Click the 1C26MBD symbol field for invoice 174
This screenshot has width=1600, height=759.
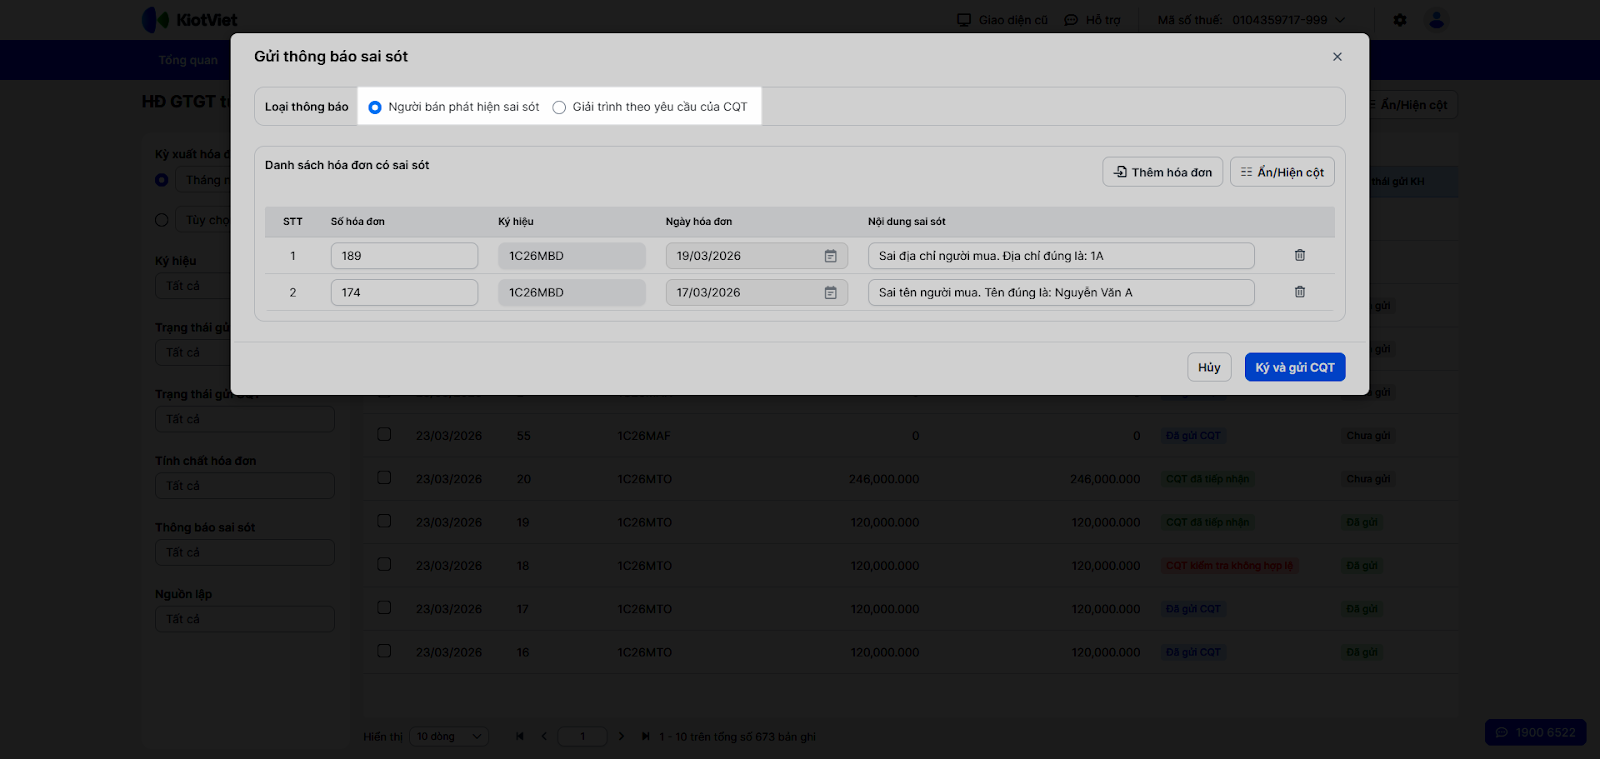pyautogui.click(x=572, y=293)
